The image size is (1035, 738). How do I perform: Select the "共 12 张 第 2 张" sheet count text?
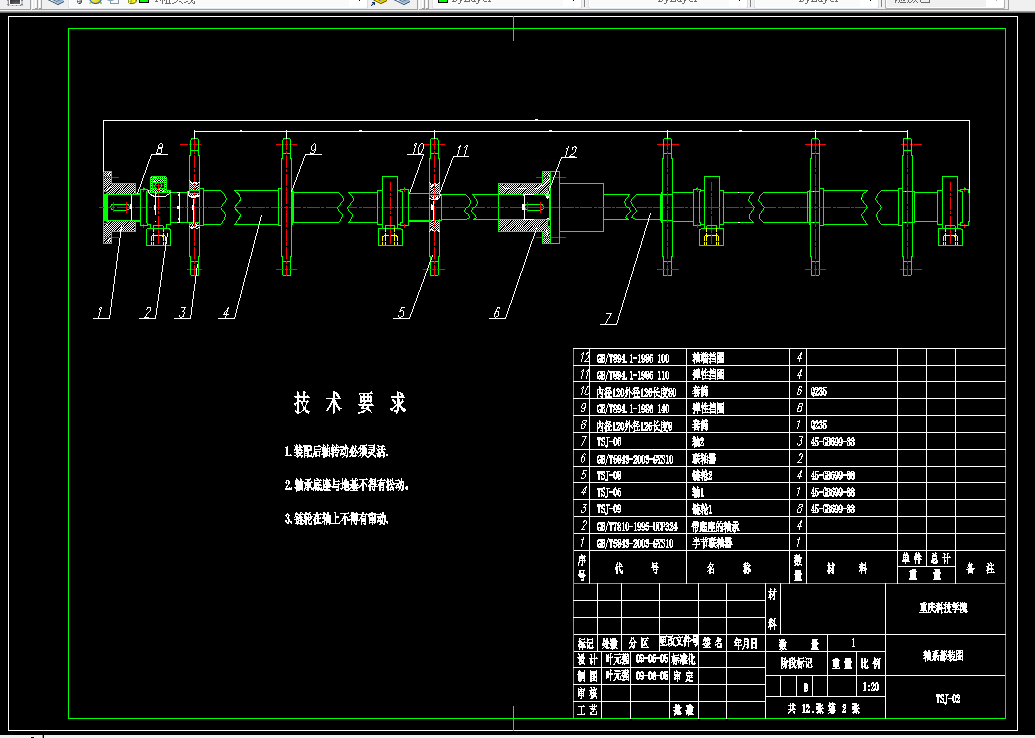[x=826, y=710]
